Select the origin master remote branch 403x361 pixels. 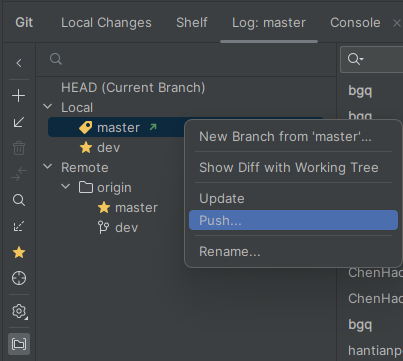(136, 207)
